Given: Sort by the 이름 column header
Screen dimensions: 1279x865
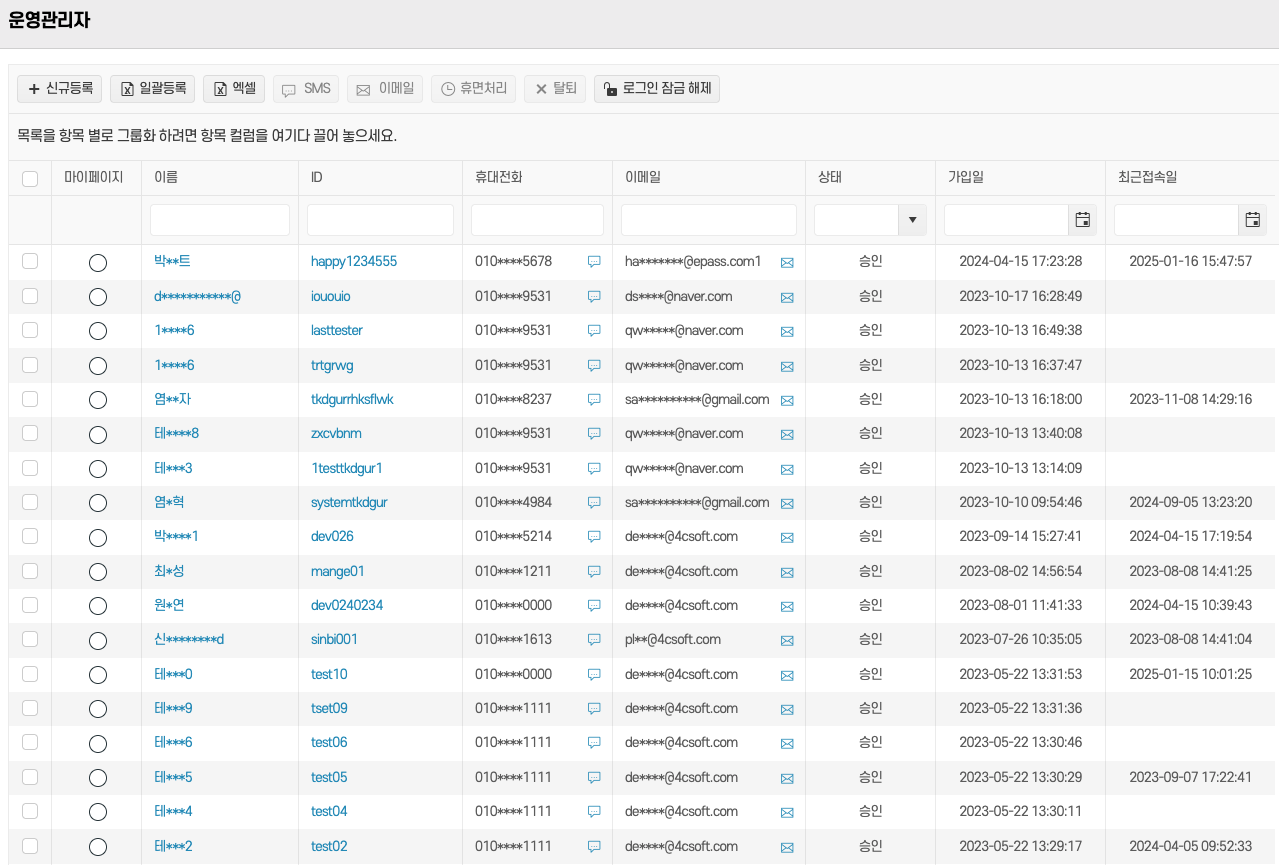Looking at the screenshot, I should [x=166, y=178].
